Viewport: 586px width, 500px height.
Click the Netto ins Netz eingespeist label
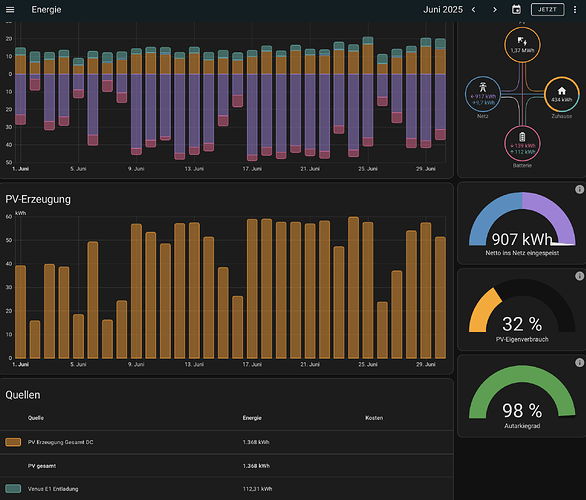coord(522,253)
